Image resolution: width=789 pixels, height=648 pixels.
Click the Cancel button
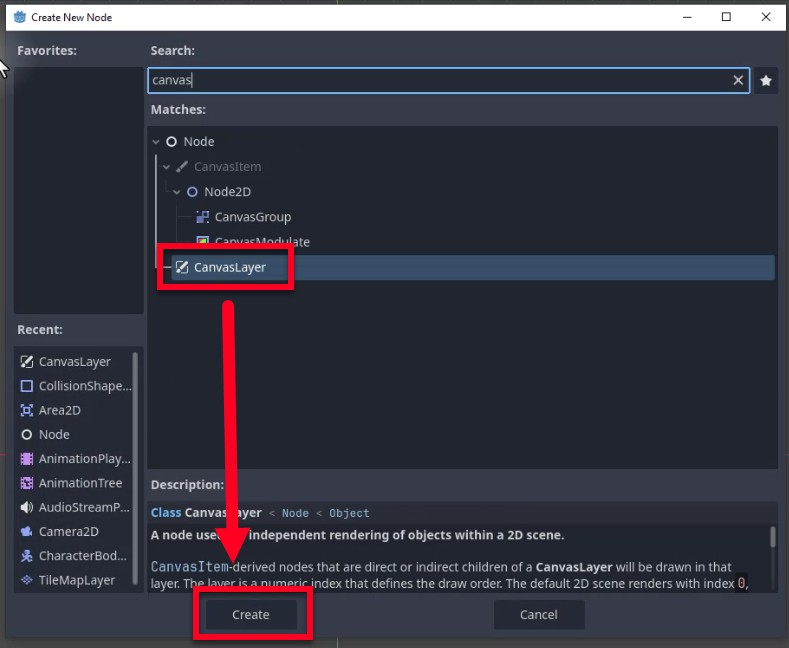pyautogui.click(x=539, y=614)
